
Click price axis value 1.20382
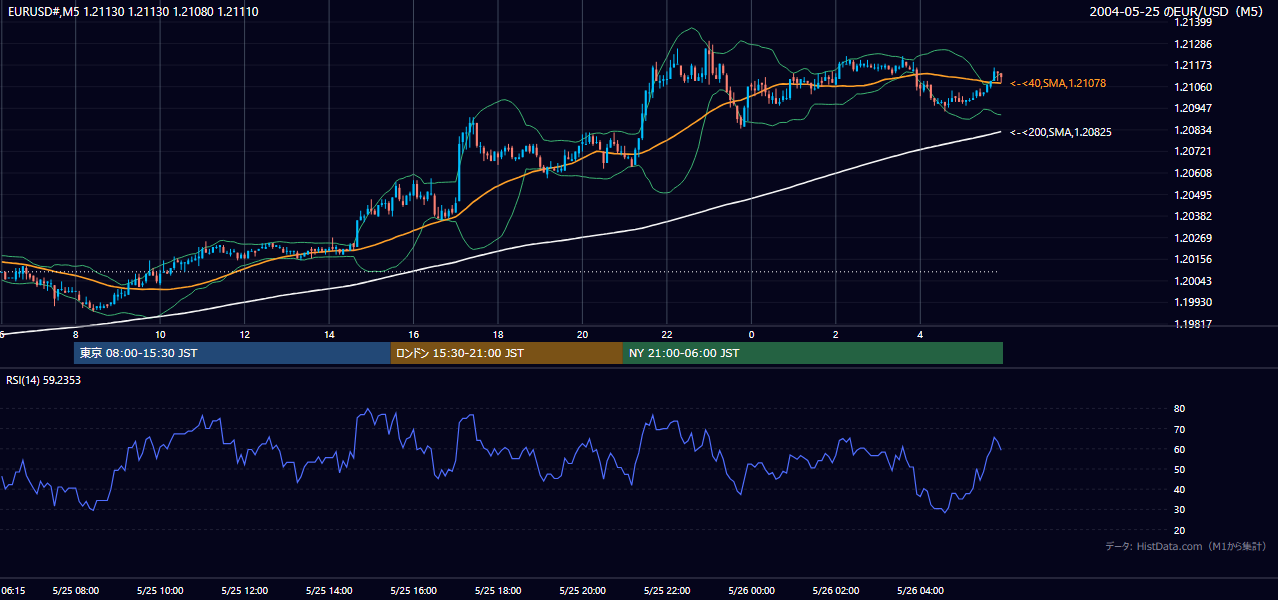1194,216
